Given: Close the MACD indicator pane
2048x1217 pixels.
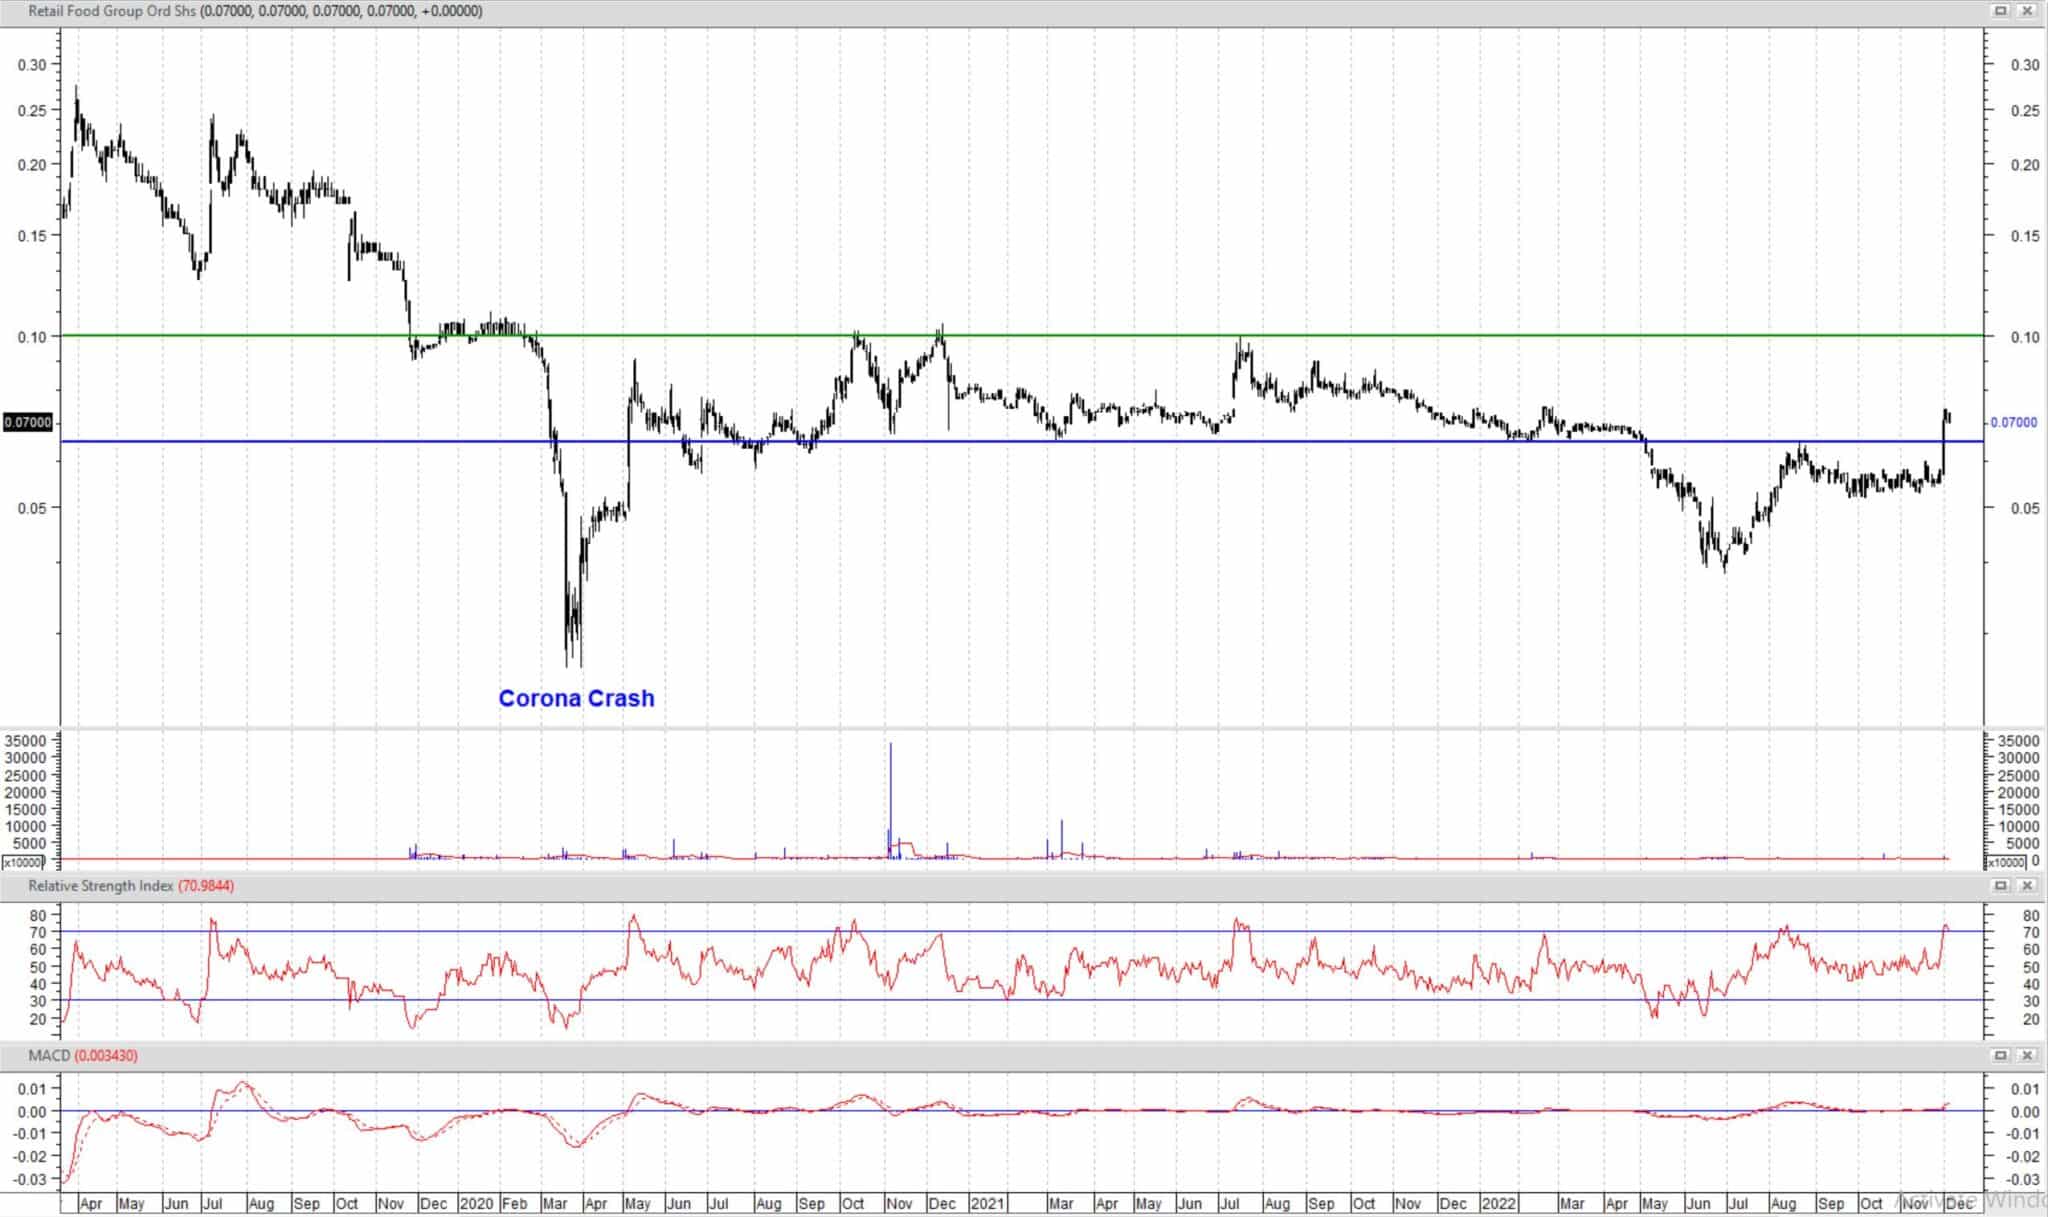Looking at the screenshot, I should pos(2029,1055).
